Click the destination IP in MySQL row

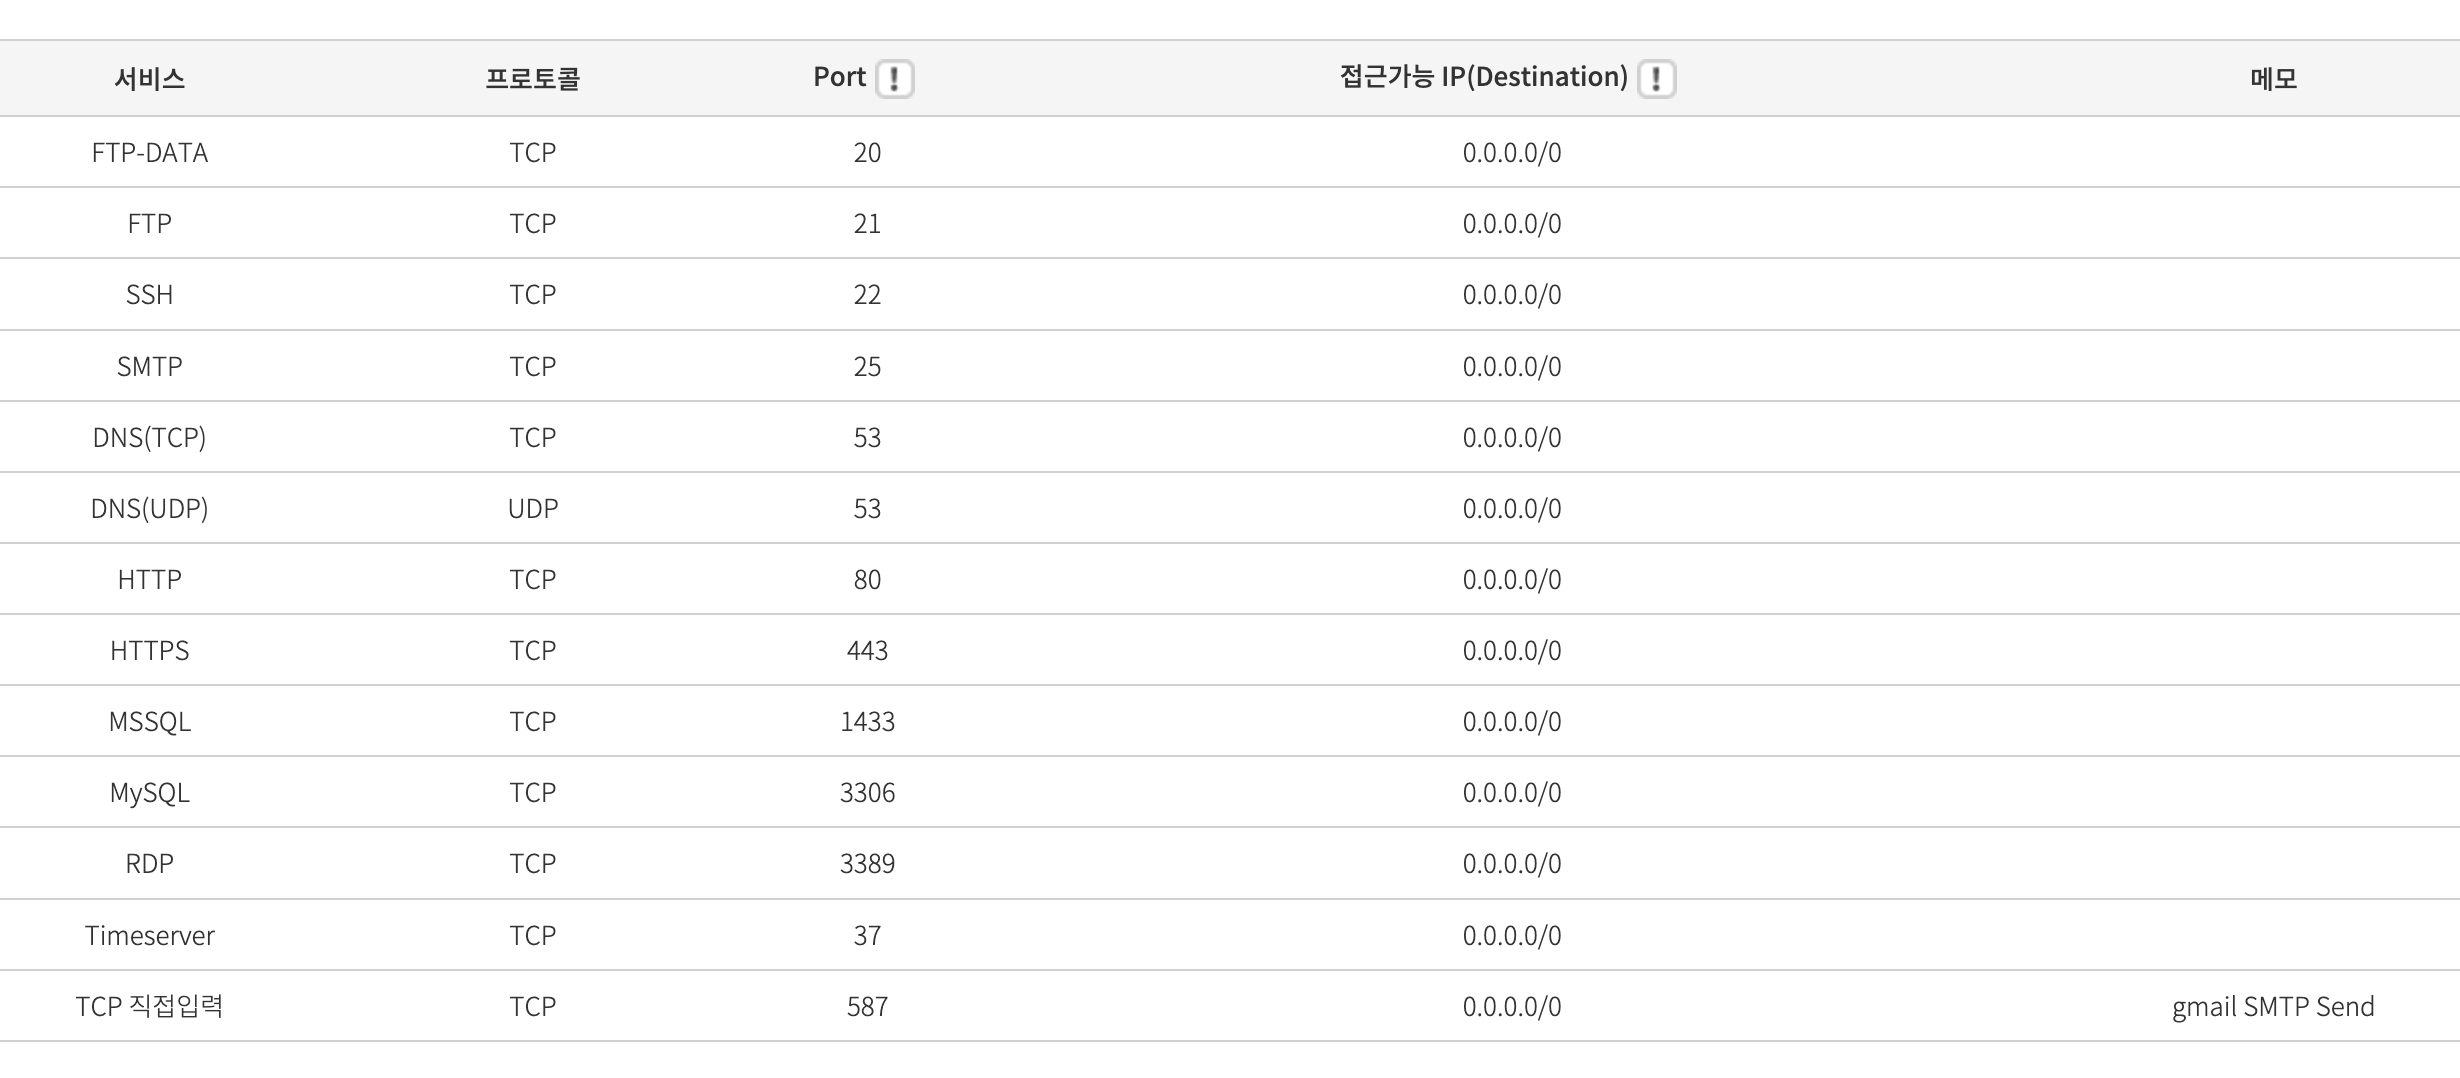(x=1511, y=792)
